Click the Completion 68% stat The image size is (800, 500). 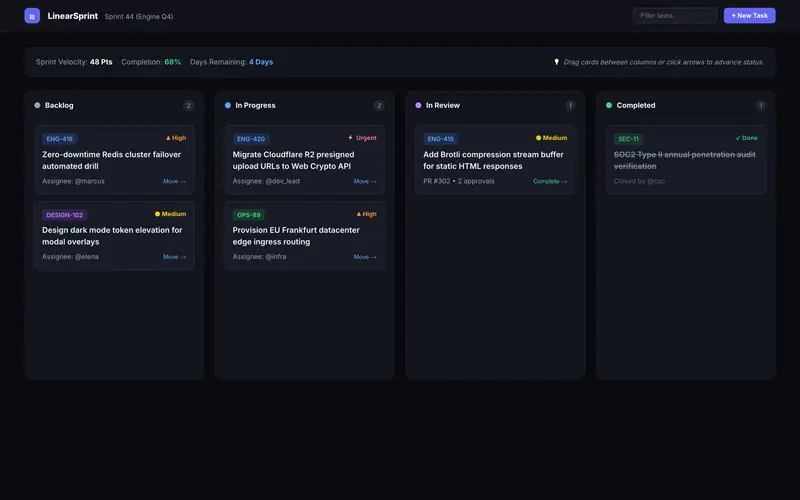[x=151, y=62]
